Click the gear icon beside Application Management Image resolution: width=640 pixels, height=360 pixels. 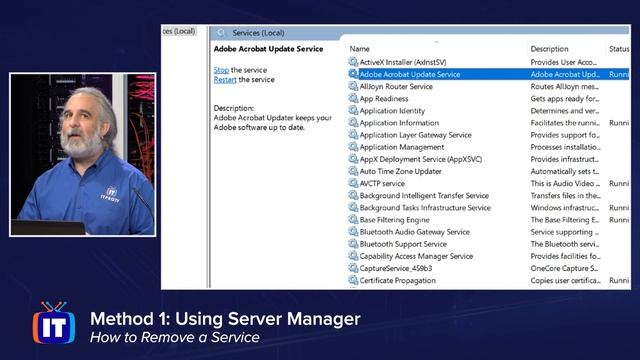tap(353, 147)
